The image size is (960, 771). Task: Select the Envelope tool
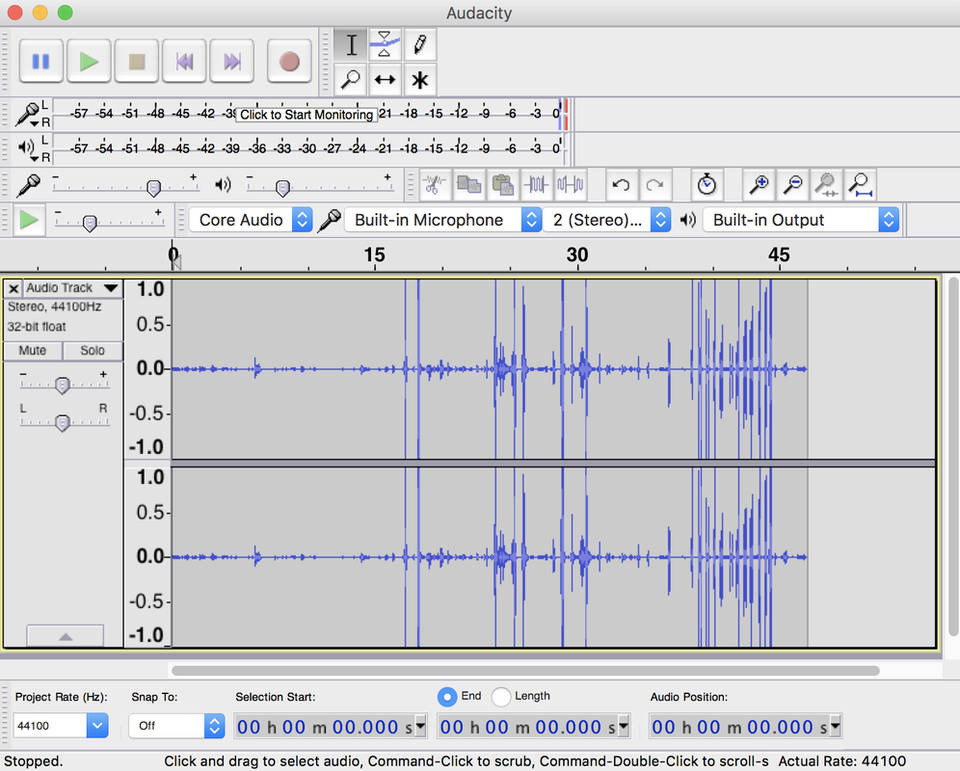tap(385, 44)
